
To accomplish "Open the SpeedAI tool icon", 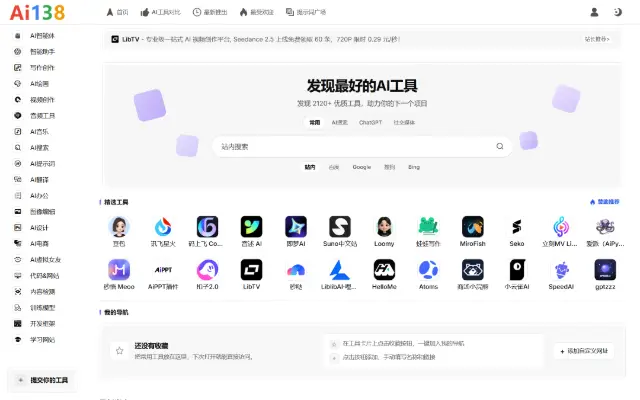I will (561, 270).
